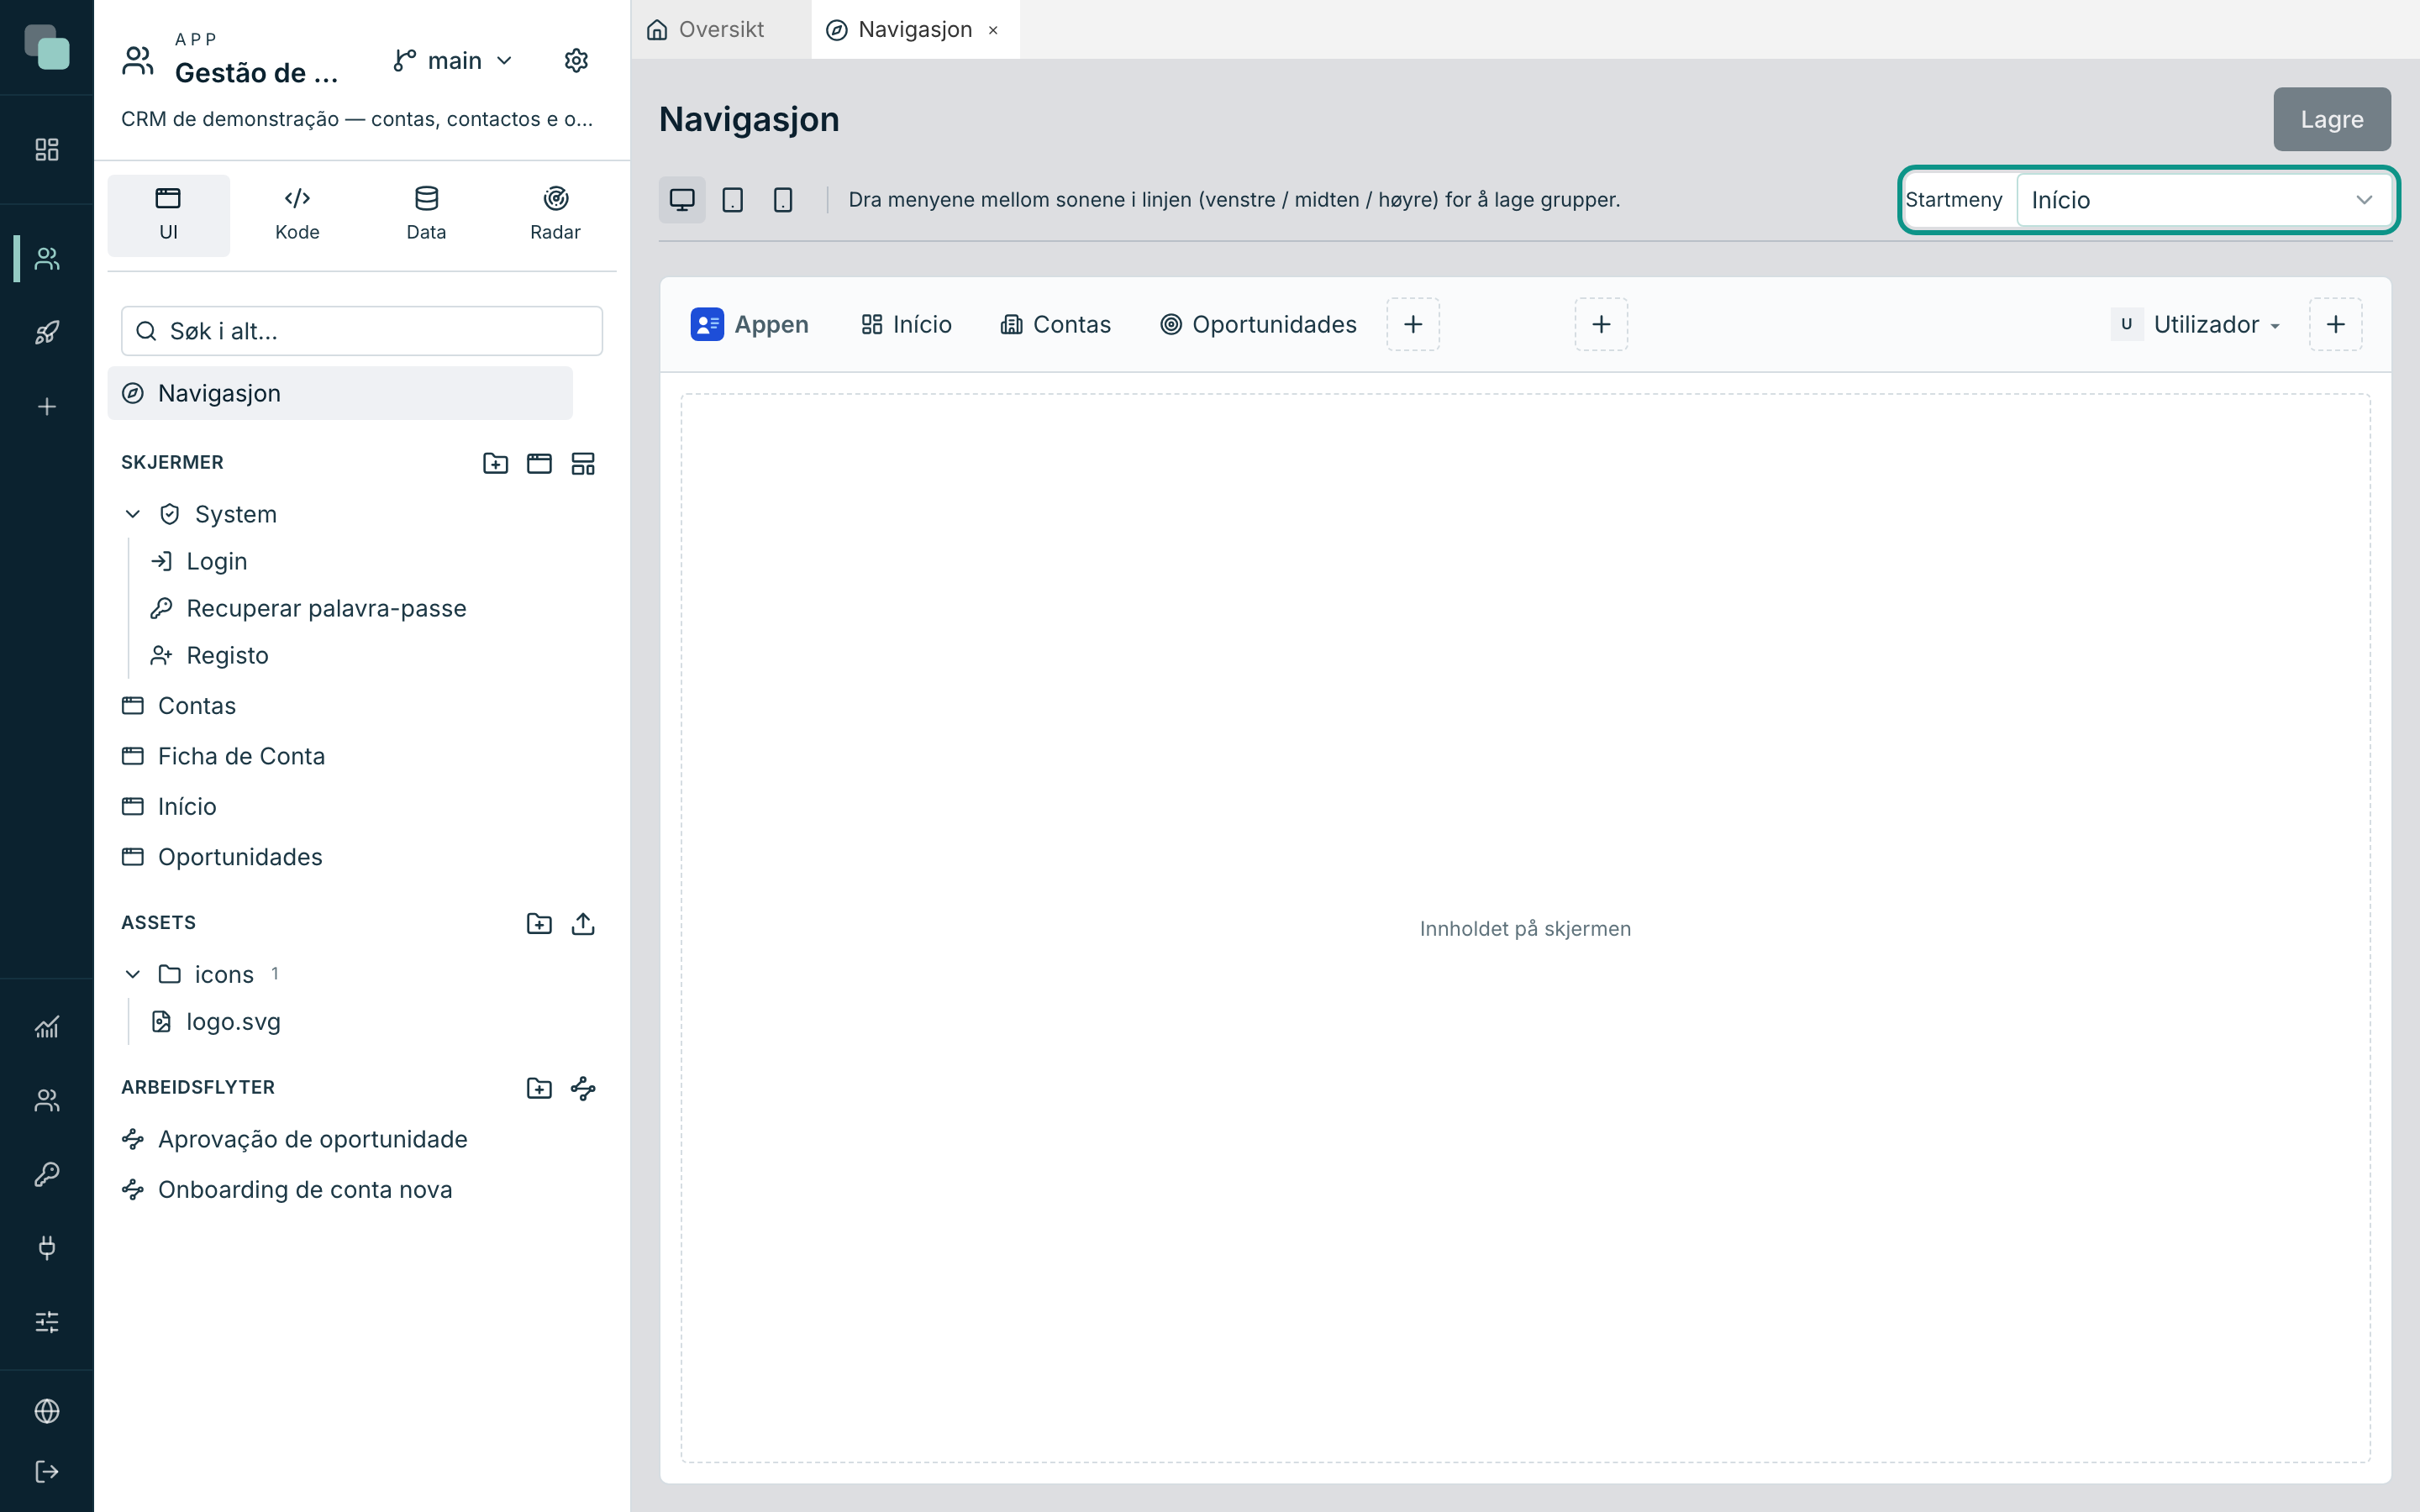Select phone preview mode
This screenshot has width=2420, height=1512.
coord(783,200)
